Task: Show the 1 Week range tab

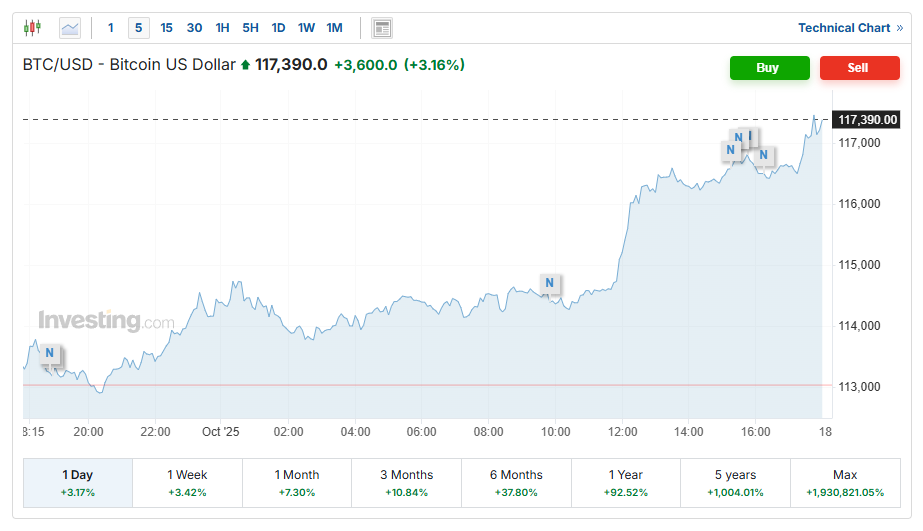Action: 187,483
